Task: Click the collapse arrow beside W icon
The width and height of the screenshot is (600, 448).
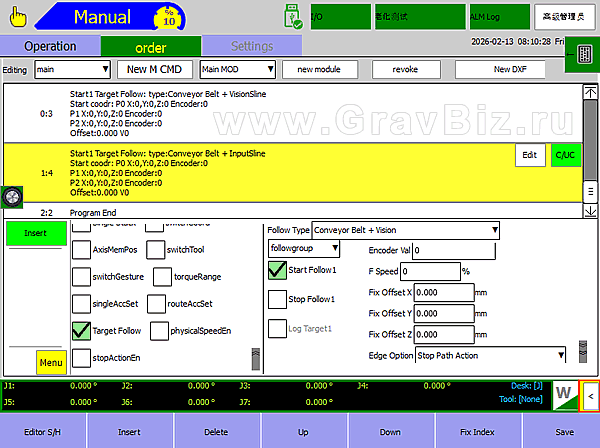Action: [x=589, y=396]
